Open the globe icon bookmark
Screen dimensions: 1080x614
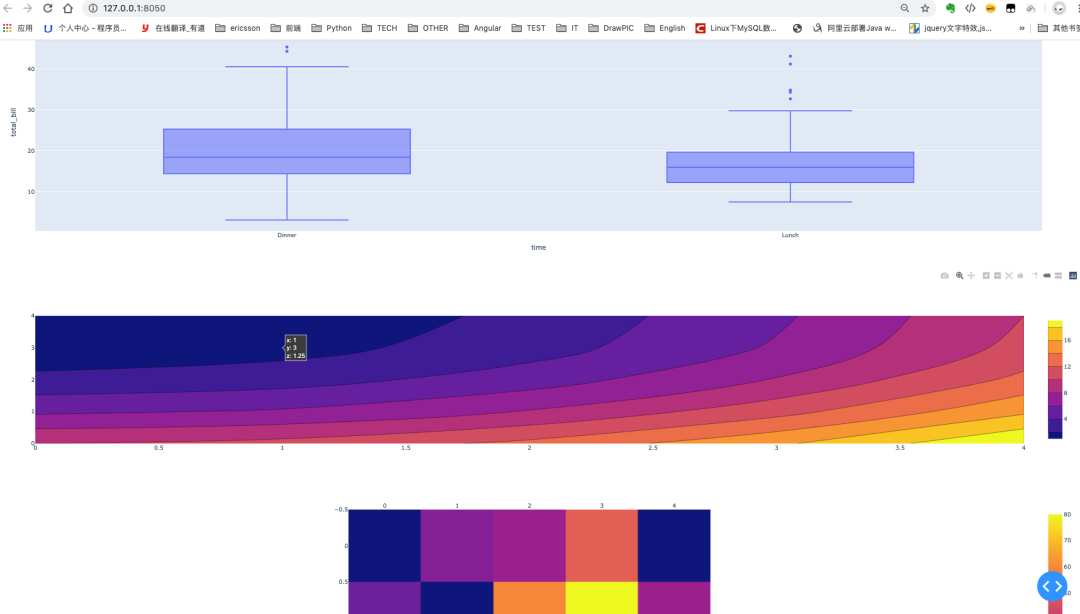point(797,28)
